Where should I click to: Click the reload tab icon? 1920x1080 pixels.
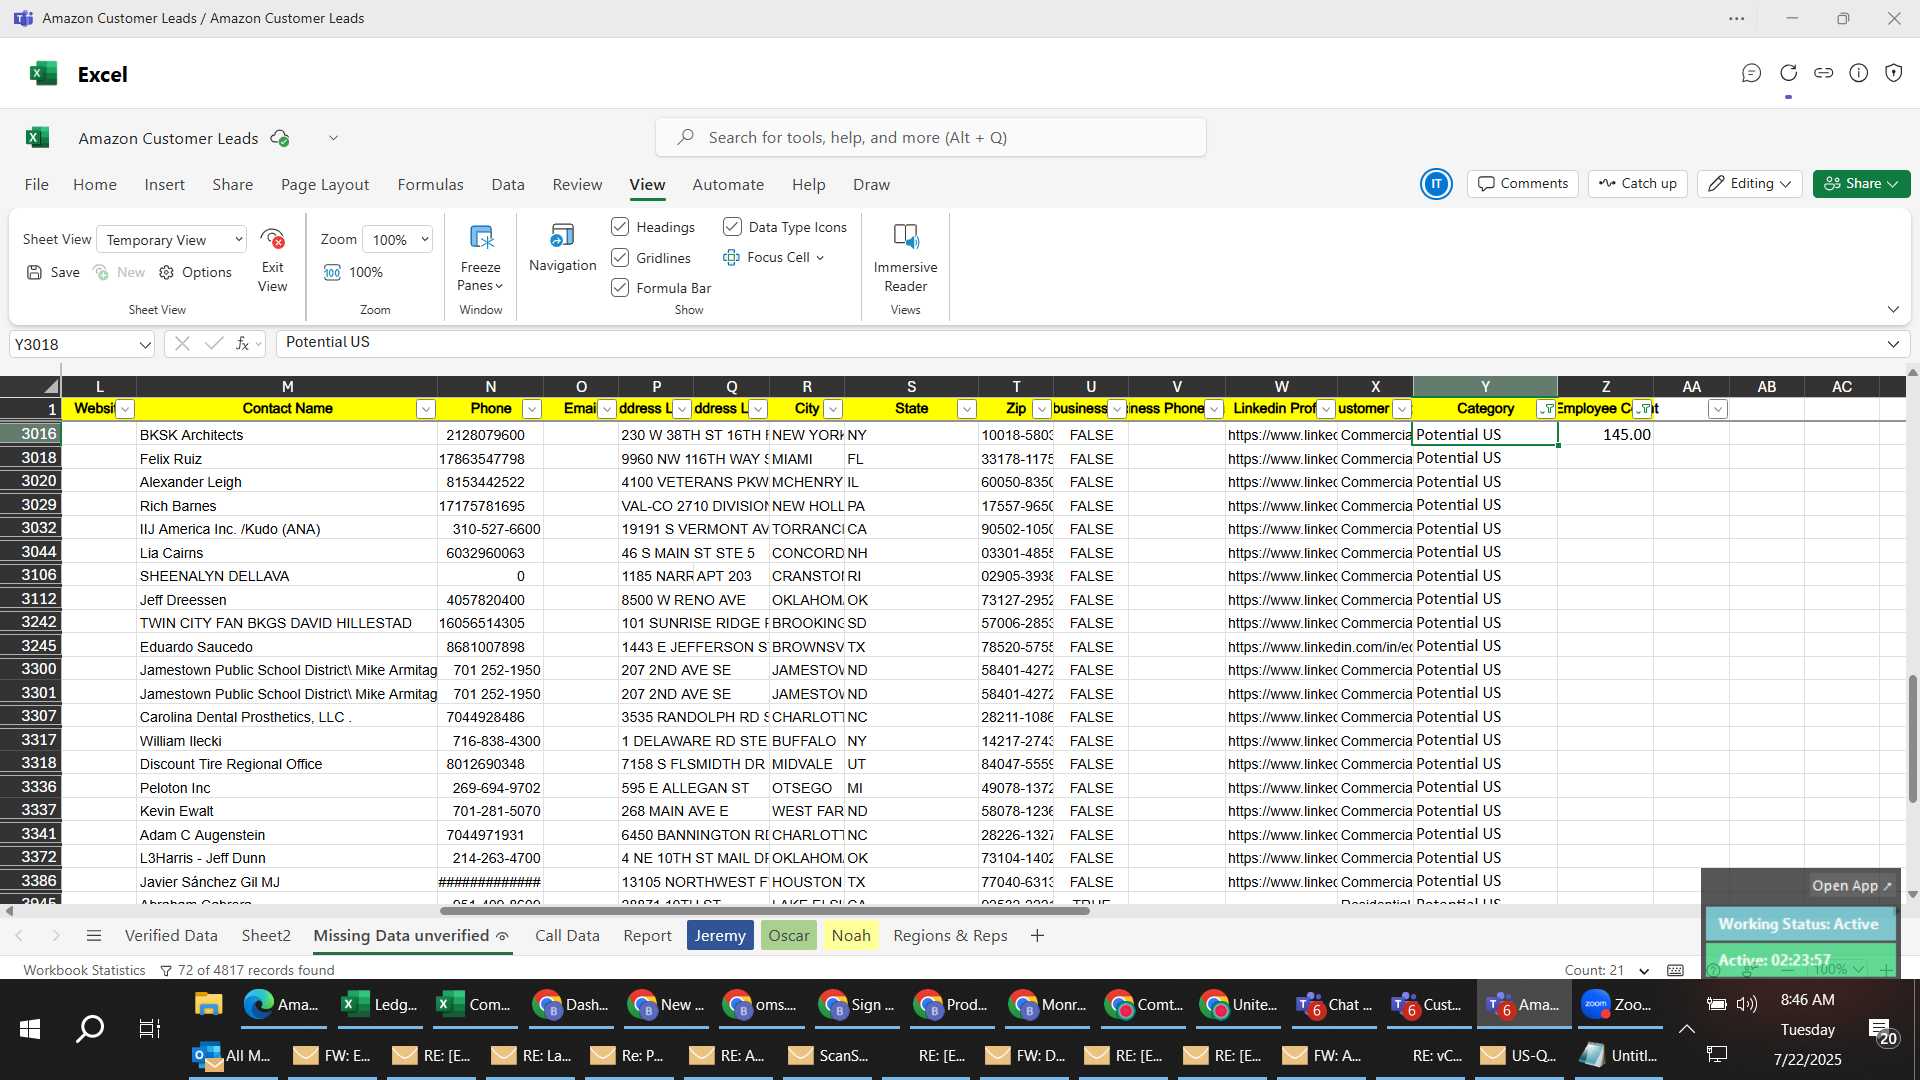pos(1788,73)
